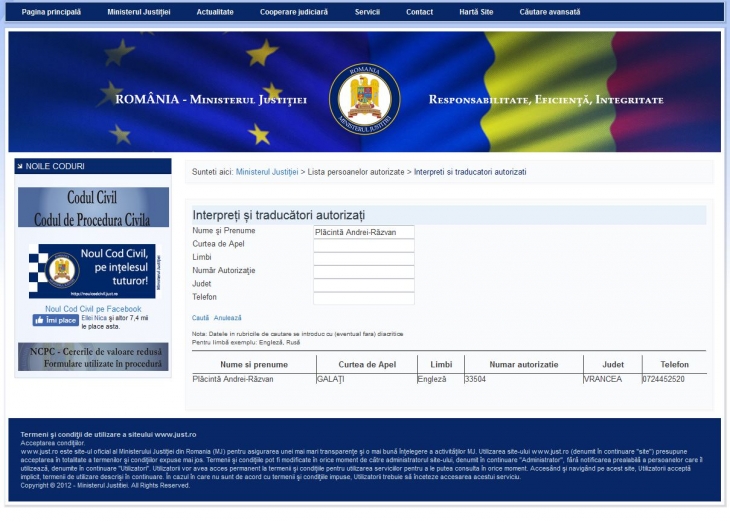Click into the Număr Autorizație text field
This screenshot has height=522, width=730.
(x=363, y=271)
